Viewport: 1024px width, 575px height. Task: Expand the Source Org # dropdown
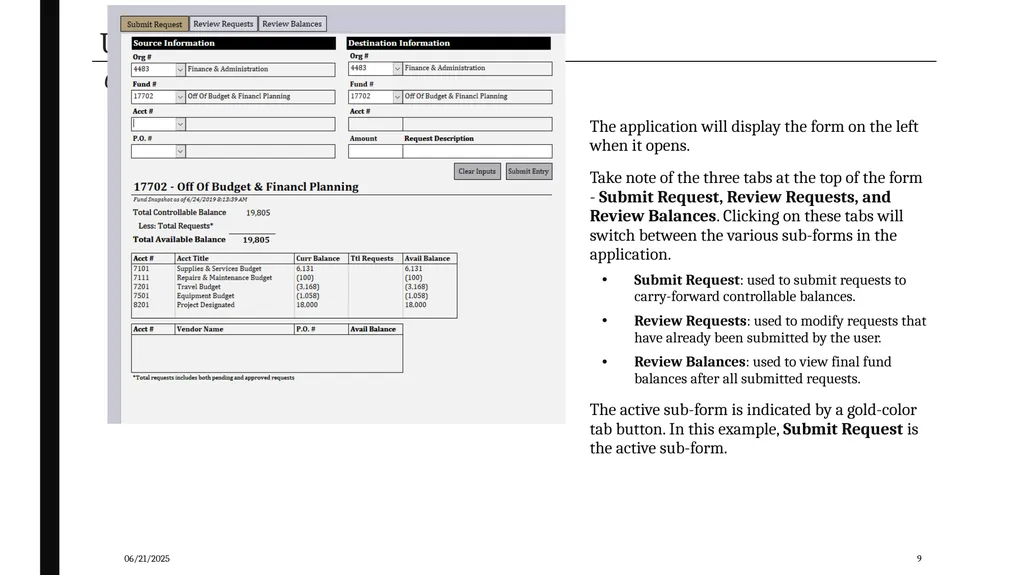(180, 69)
